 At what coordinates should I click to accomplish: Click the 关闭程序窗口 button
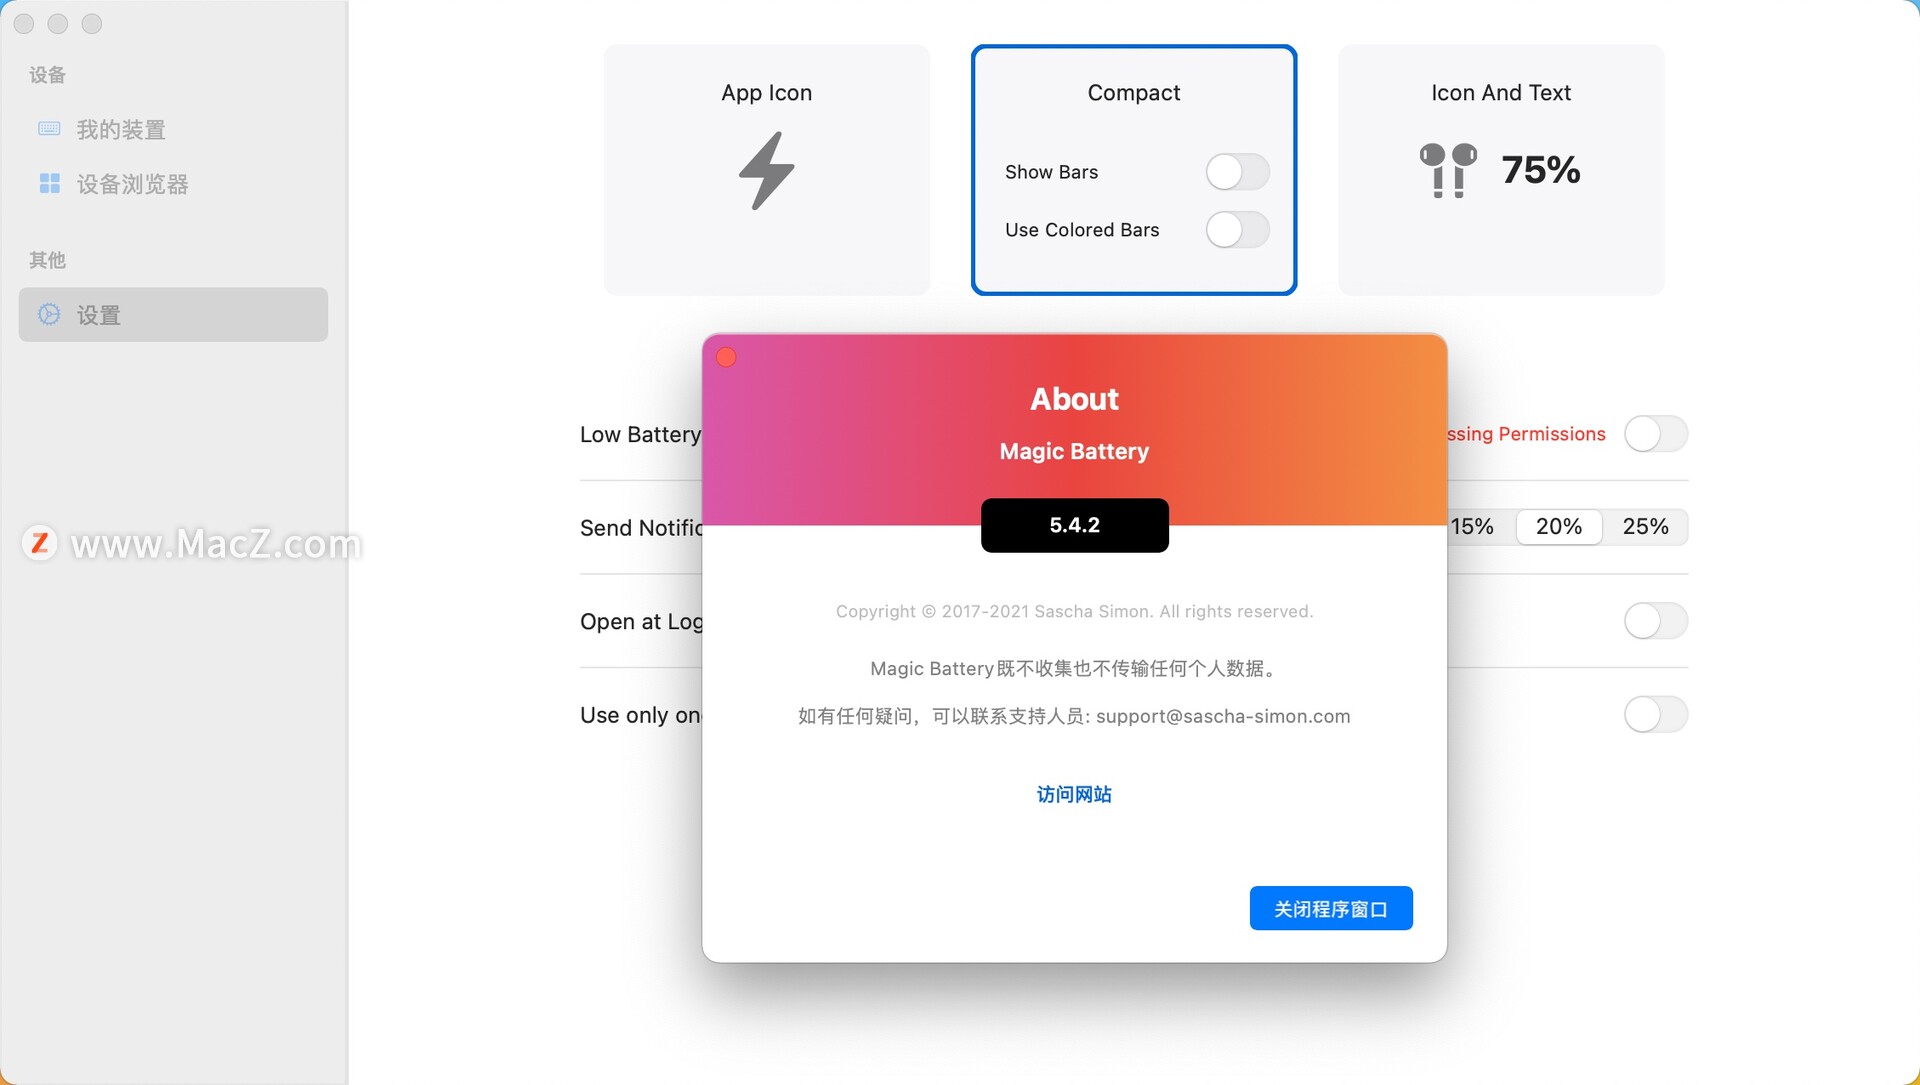click(x=1331, y=906)
